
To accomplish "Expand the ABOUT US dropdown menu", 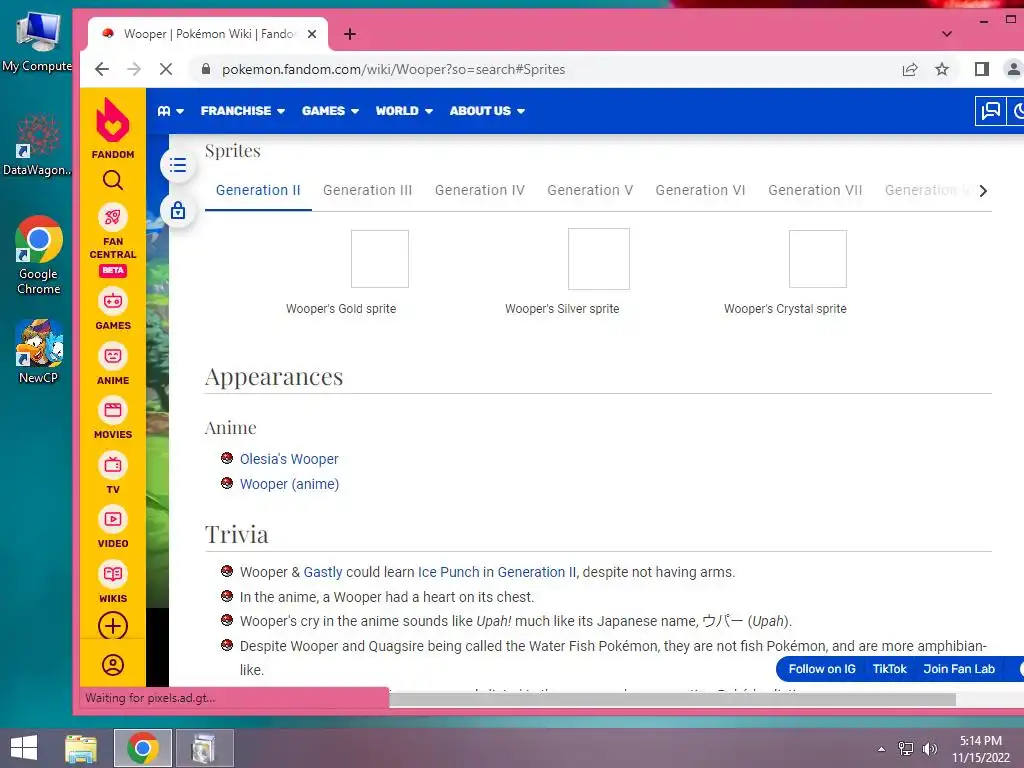I will [487, 111].
